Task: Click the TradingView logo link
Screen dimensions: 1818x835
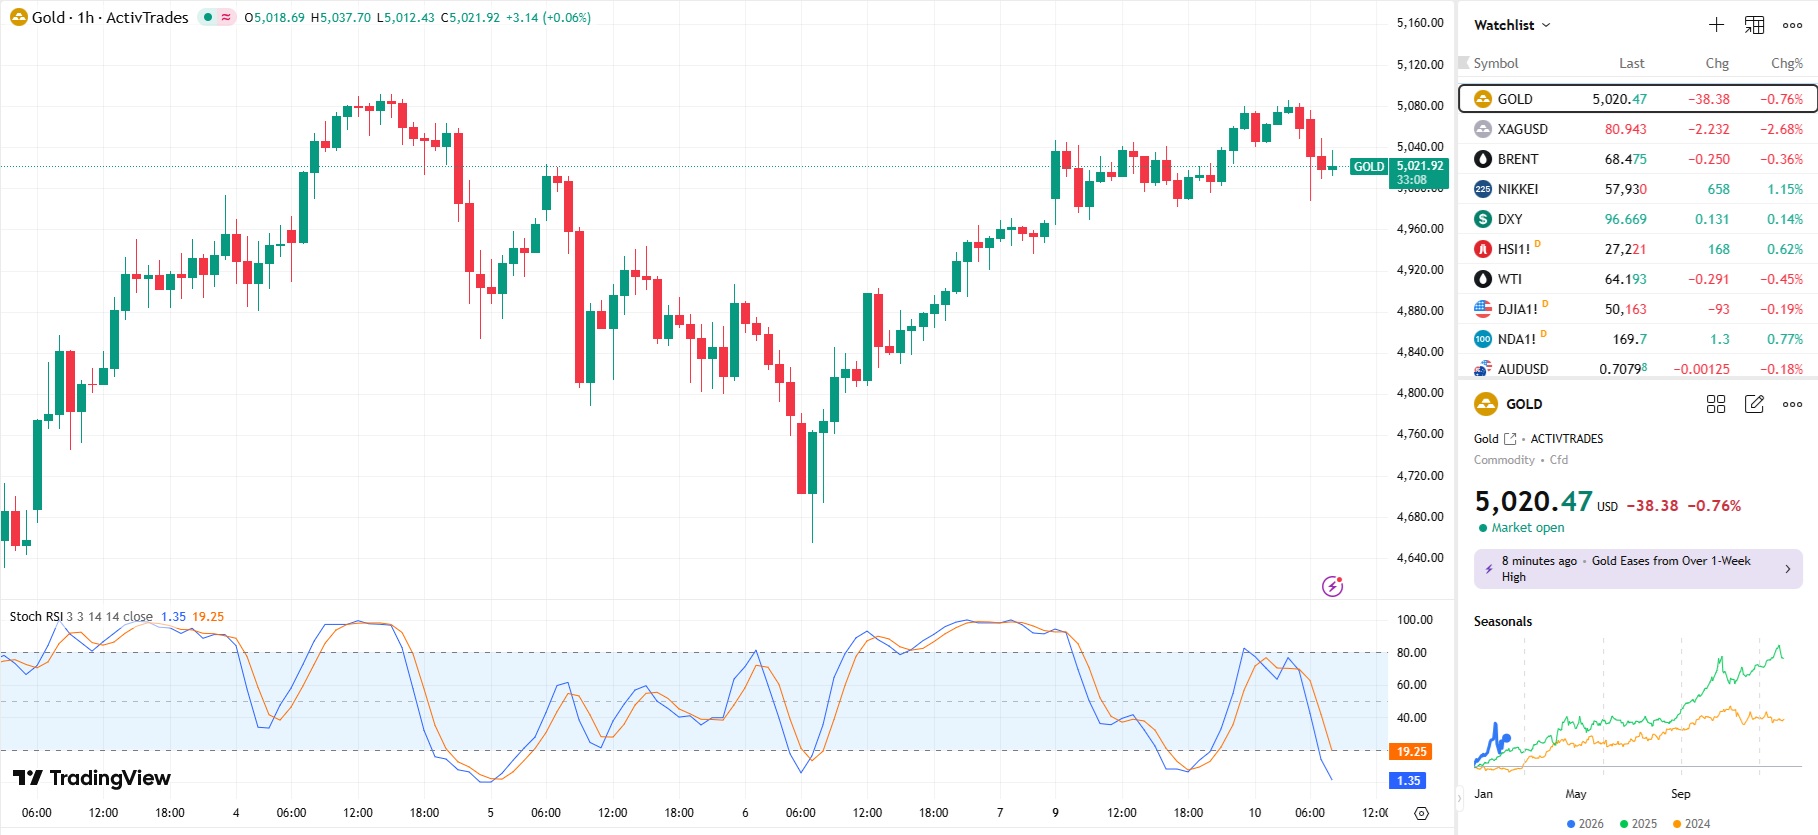Action: [92, 778]
